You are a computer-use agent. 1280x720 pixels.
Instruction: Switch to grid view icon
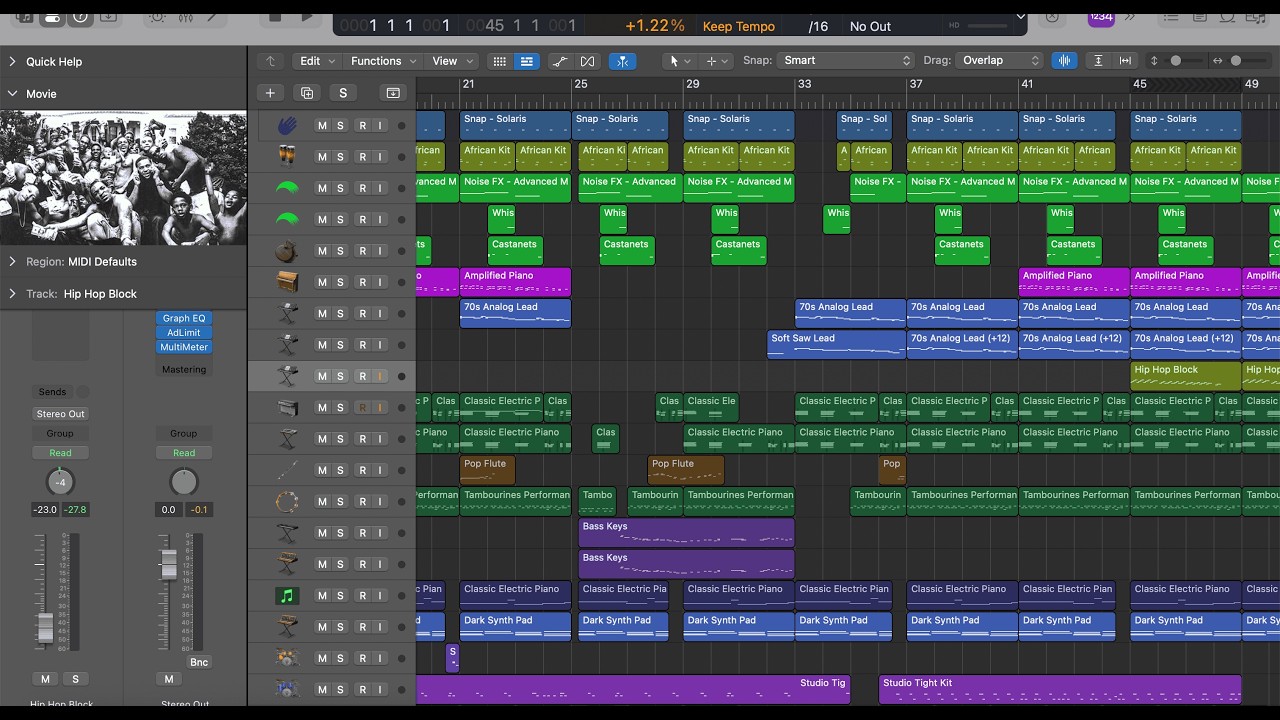click(499, 61)
